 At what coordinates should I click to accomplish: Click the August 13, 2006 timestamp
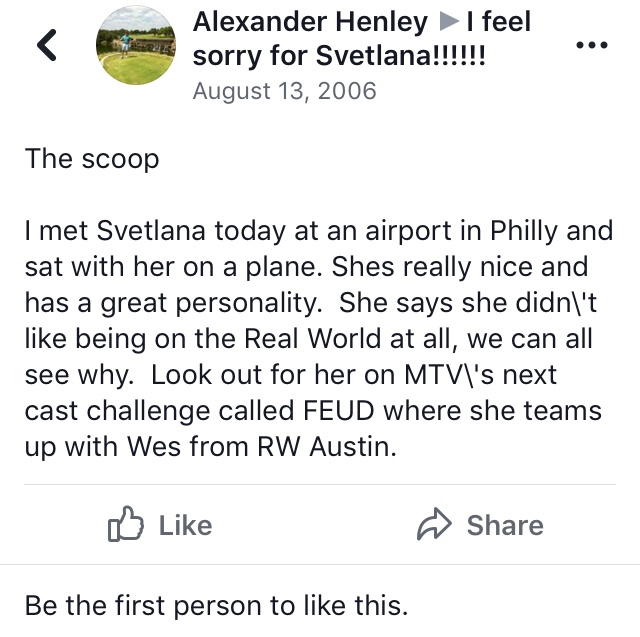(x=284, y=91)
